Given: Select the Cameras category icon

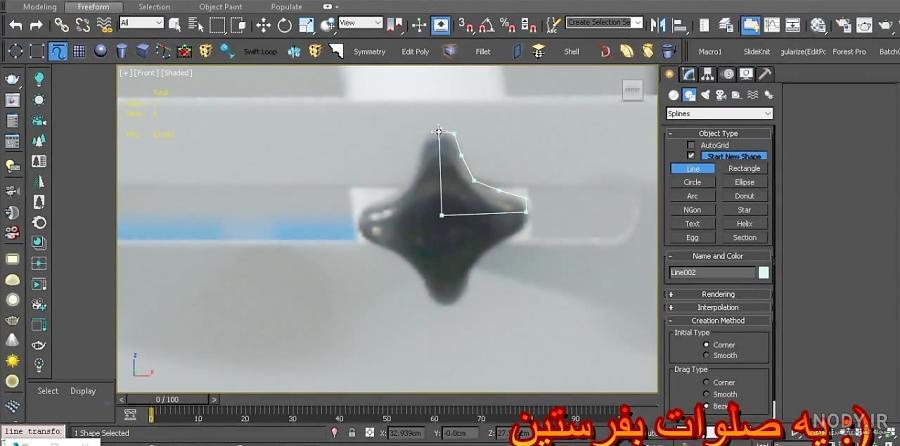Looking at the screenshot, I should click(x=721, y=95).
